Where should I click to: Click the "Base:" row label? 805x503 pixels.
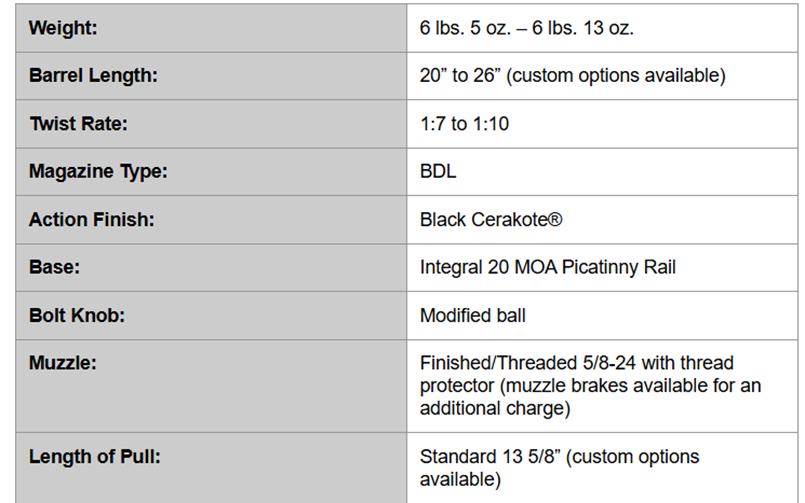(x=54, y=268)
